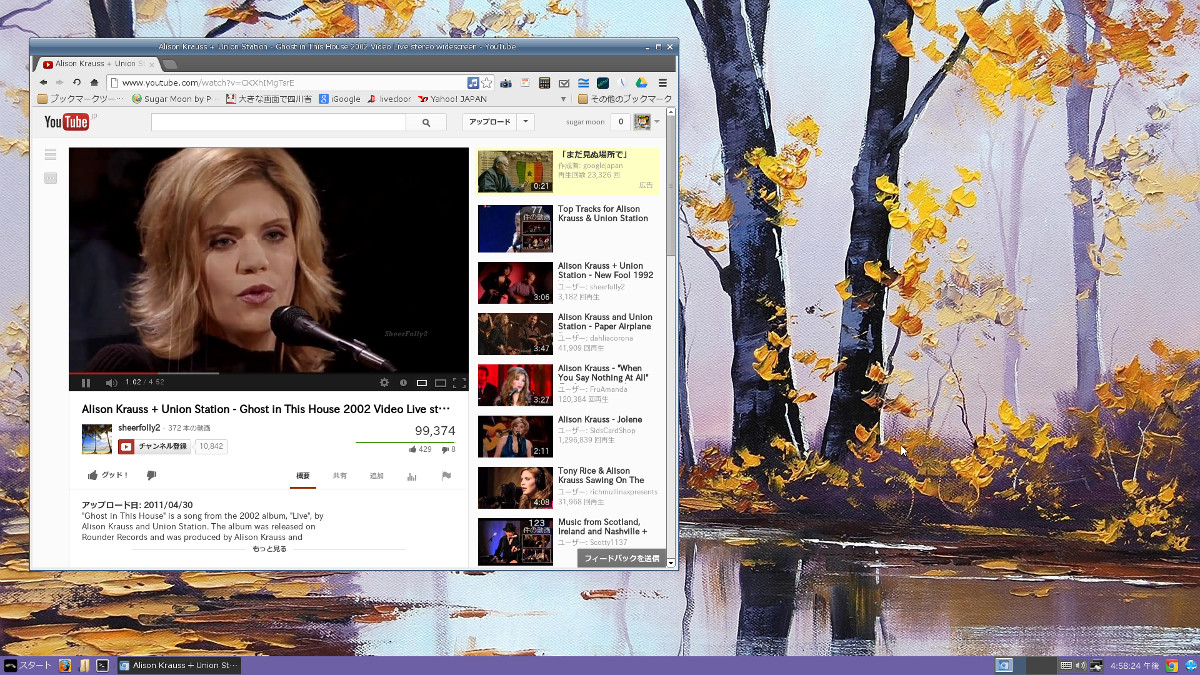Click the YouTube search magnifier button
1200x675 pixels.
click(426, 122)
